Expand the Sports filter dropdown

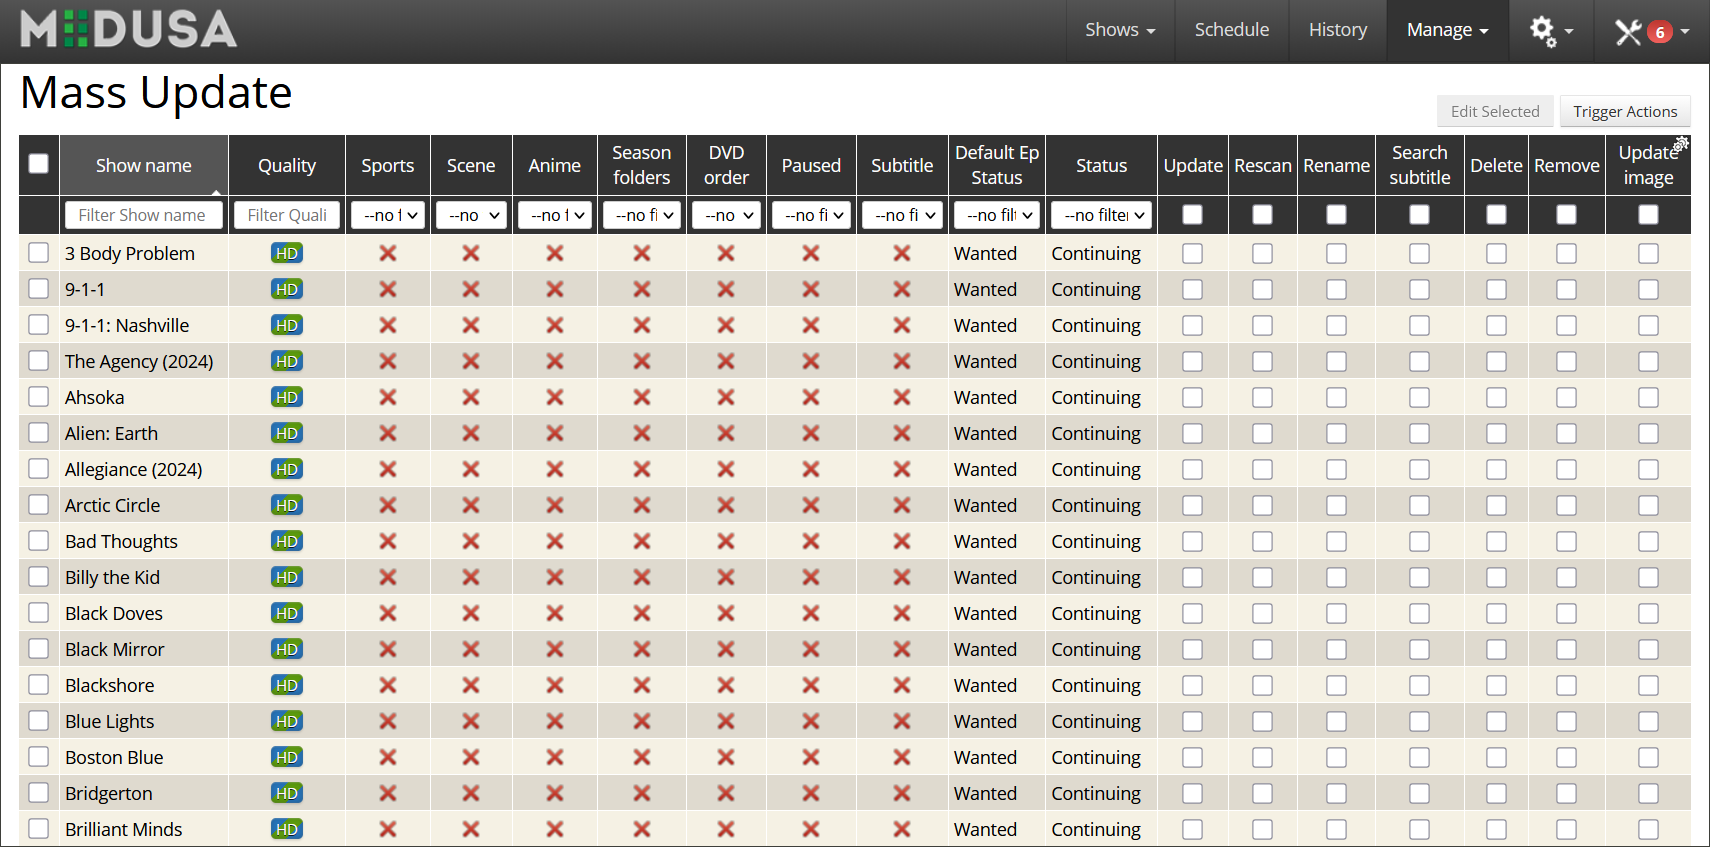pyautogui.click(x=388, y=215)
